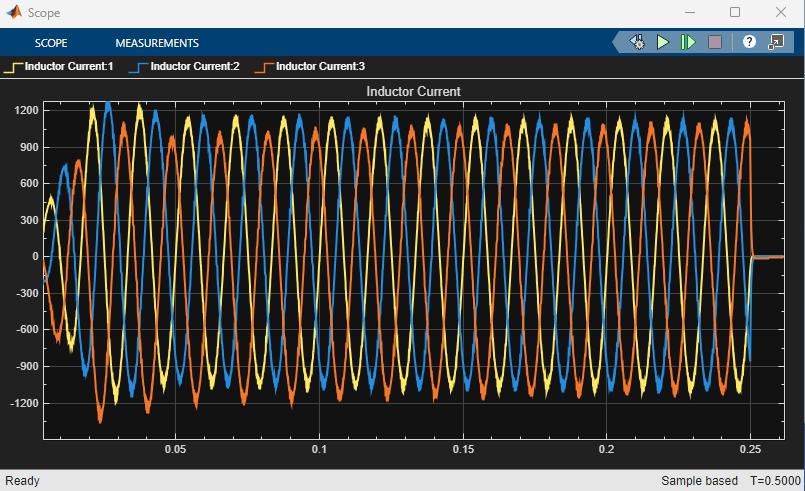The height and width of the screenshot is (491, 805).
Task: Switch to the MEASUREMENTS tab
Action: tap(157, 43)
